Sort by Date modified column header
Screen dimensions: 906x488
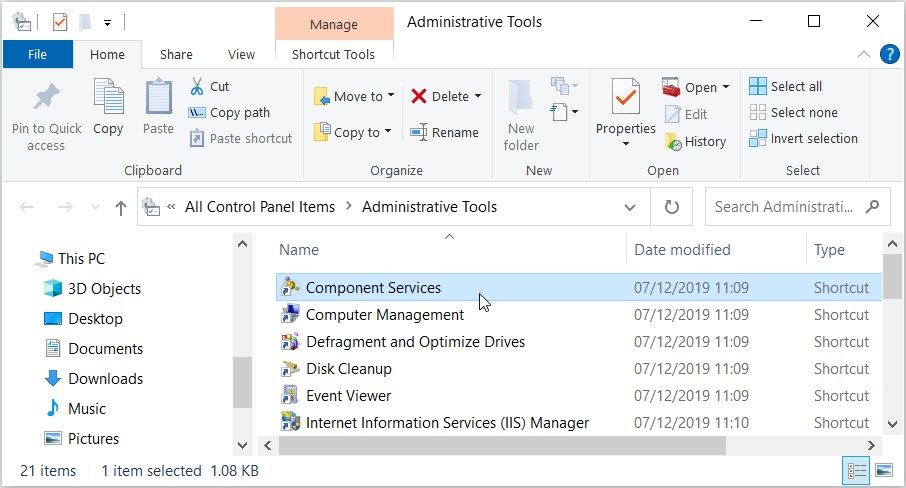pos(682,249)
